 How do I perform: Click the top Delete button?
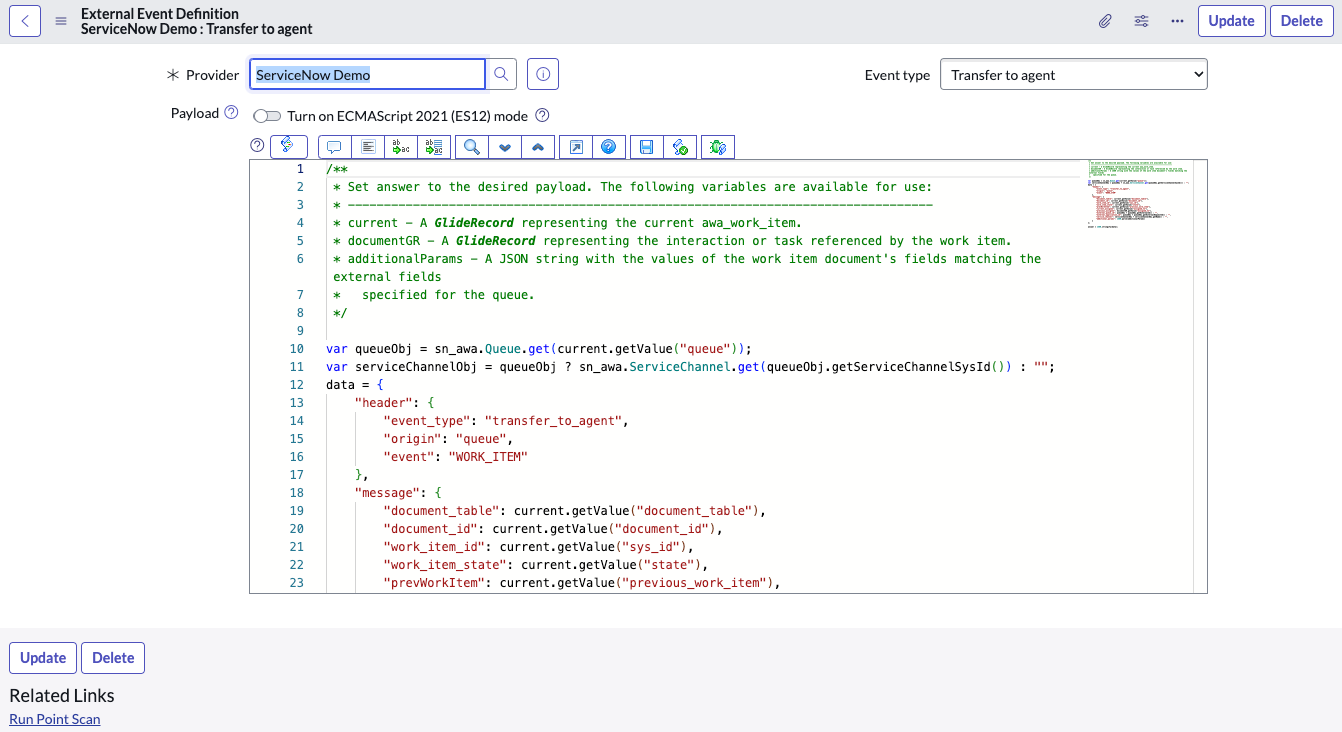[x=1301, y=21]
